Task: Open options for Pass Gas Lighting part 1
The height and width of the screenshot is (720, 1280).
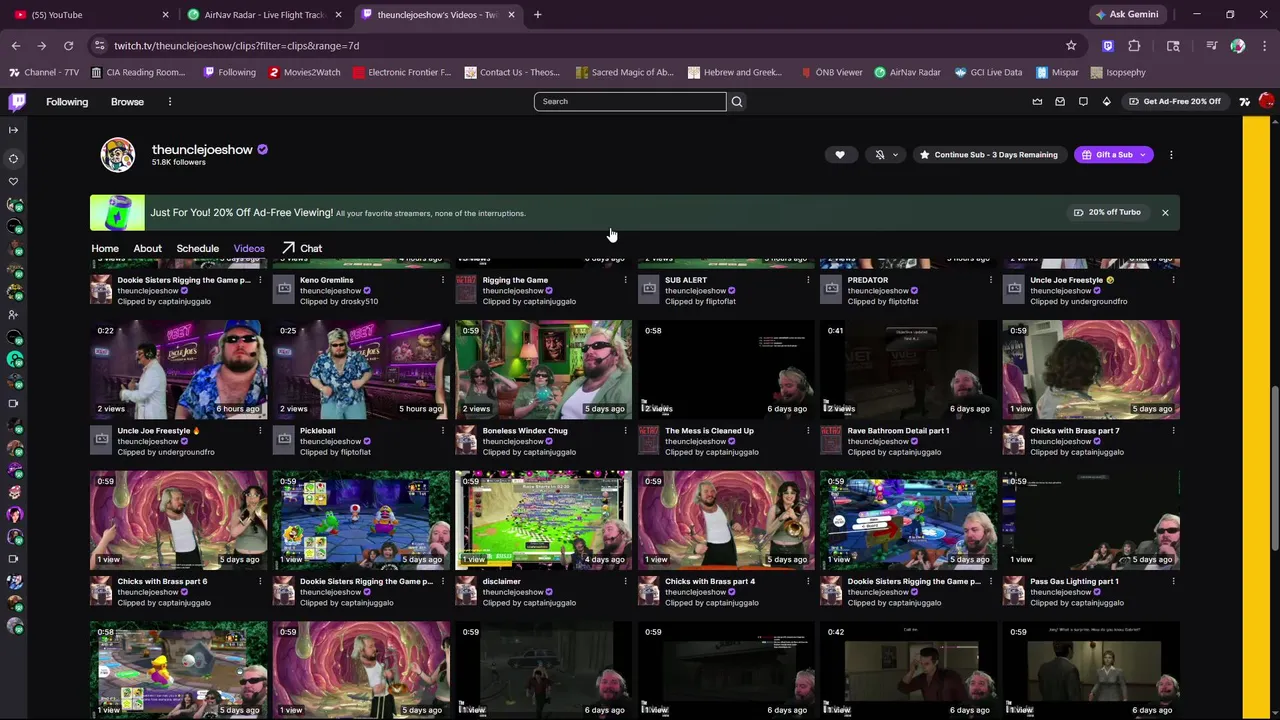Action: (x=1173, y=582)
